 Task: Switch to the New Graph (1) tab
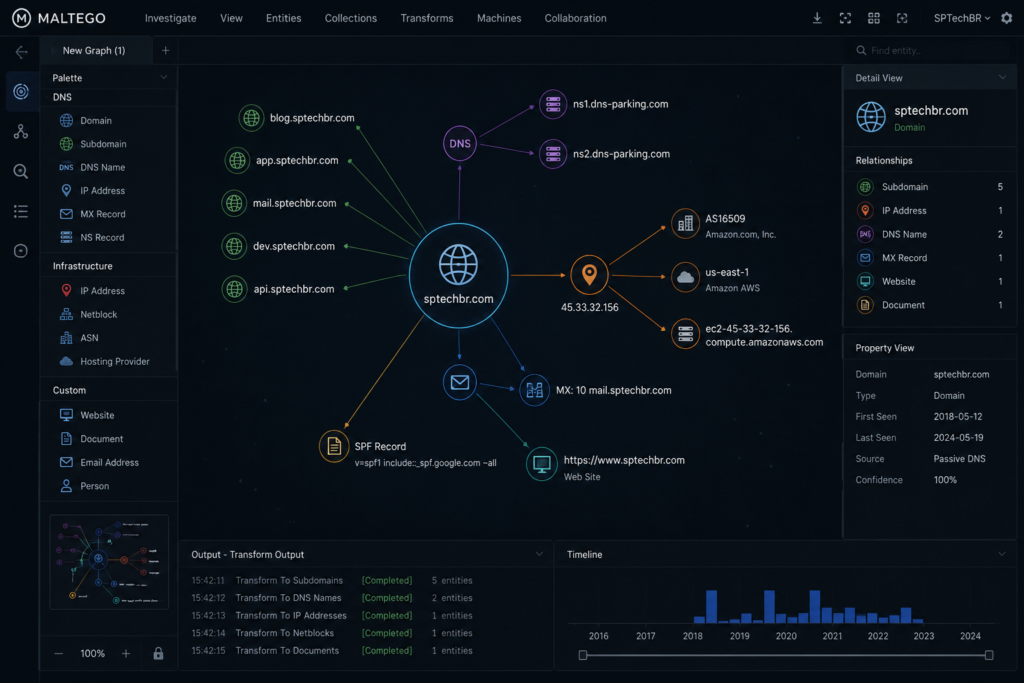[95, 50]
